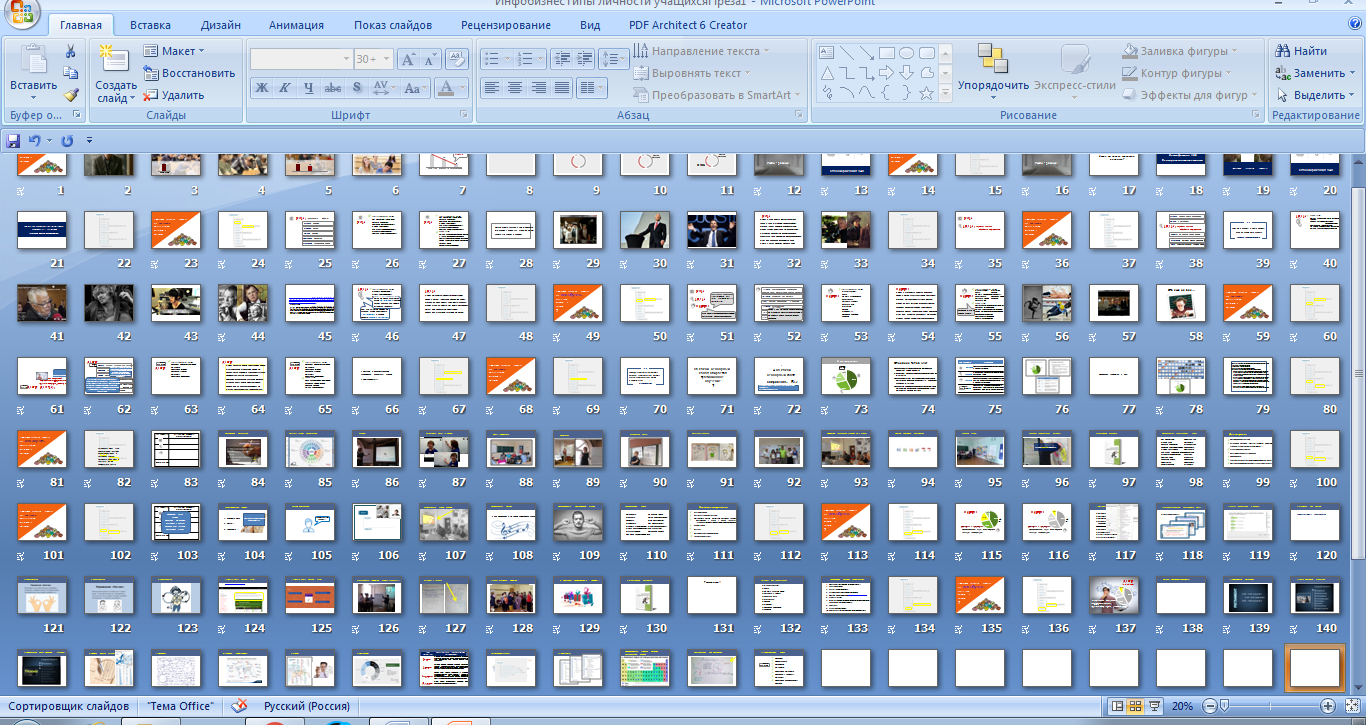Start slide show view from status bar
The height and width of the screenshot is (725, 1366).
click(x=1154, y=706)
